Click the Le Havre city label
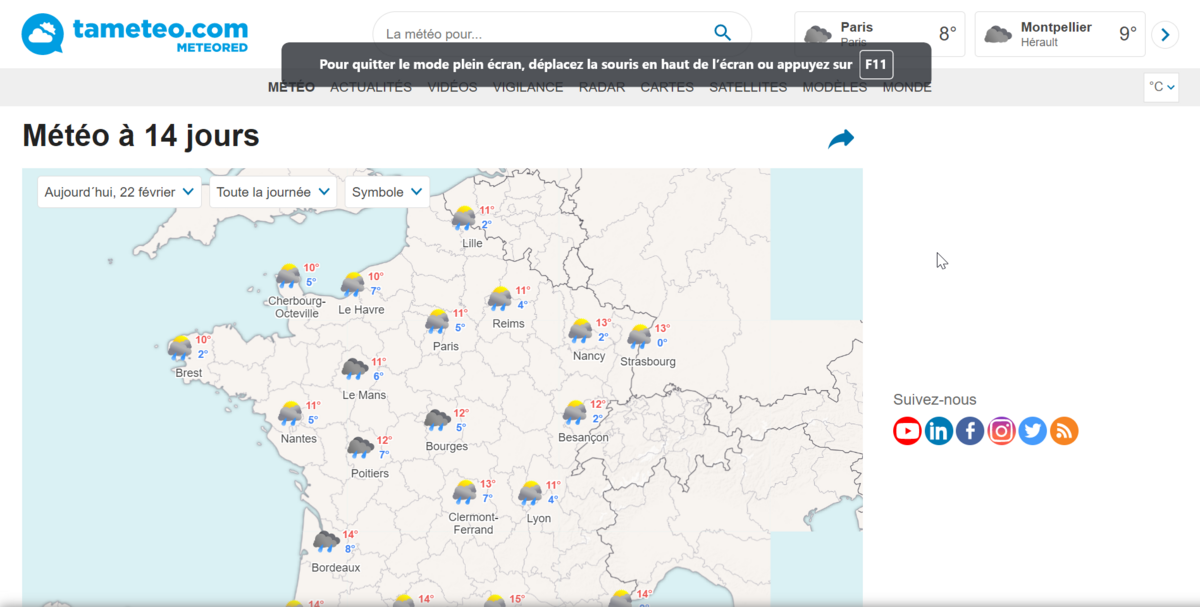The height and width of the screenshot is (607, 1200). pos(361,310)
